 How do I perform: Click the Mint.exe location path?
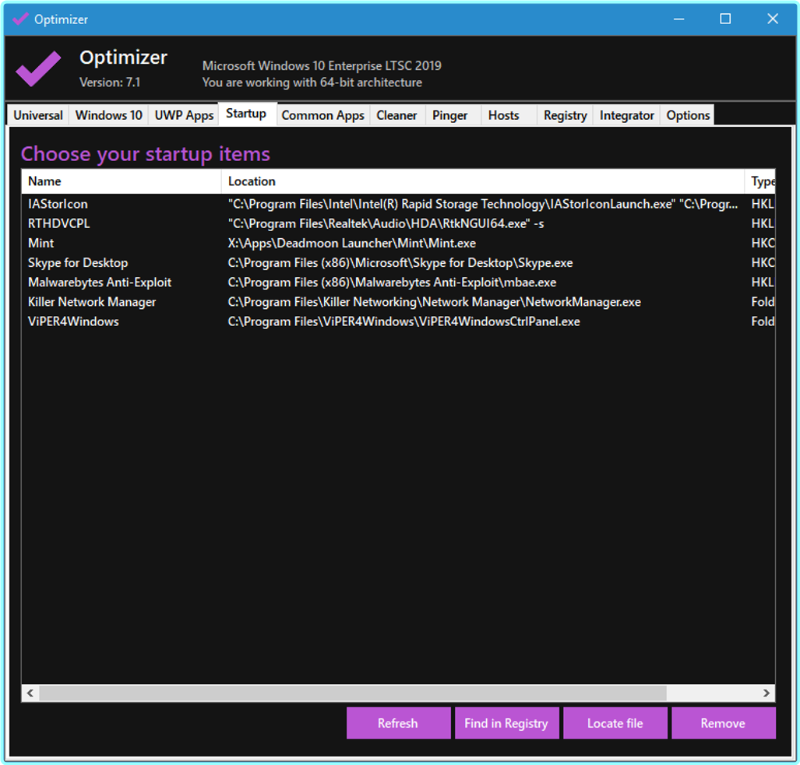352,243
